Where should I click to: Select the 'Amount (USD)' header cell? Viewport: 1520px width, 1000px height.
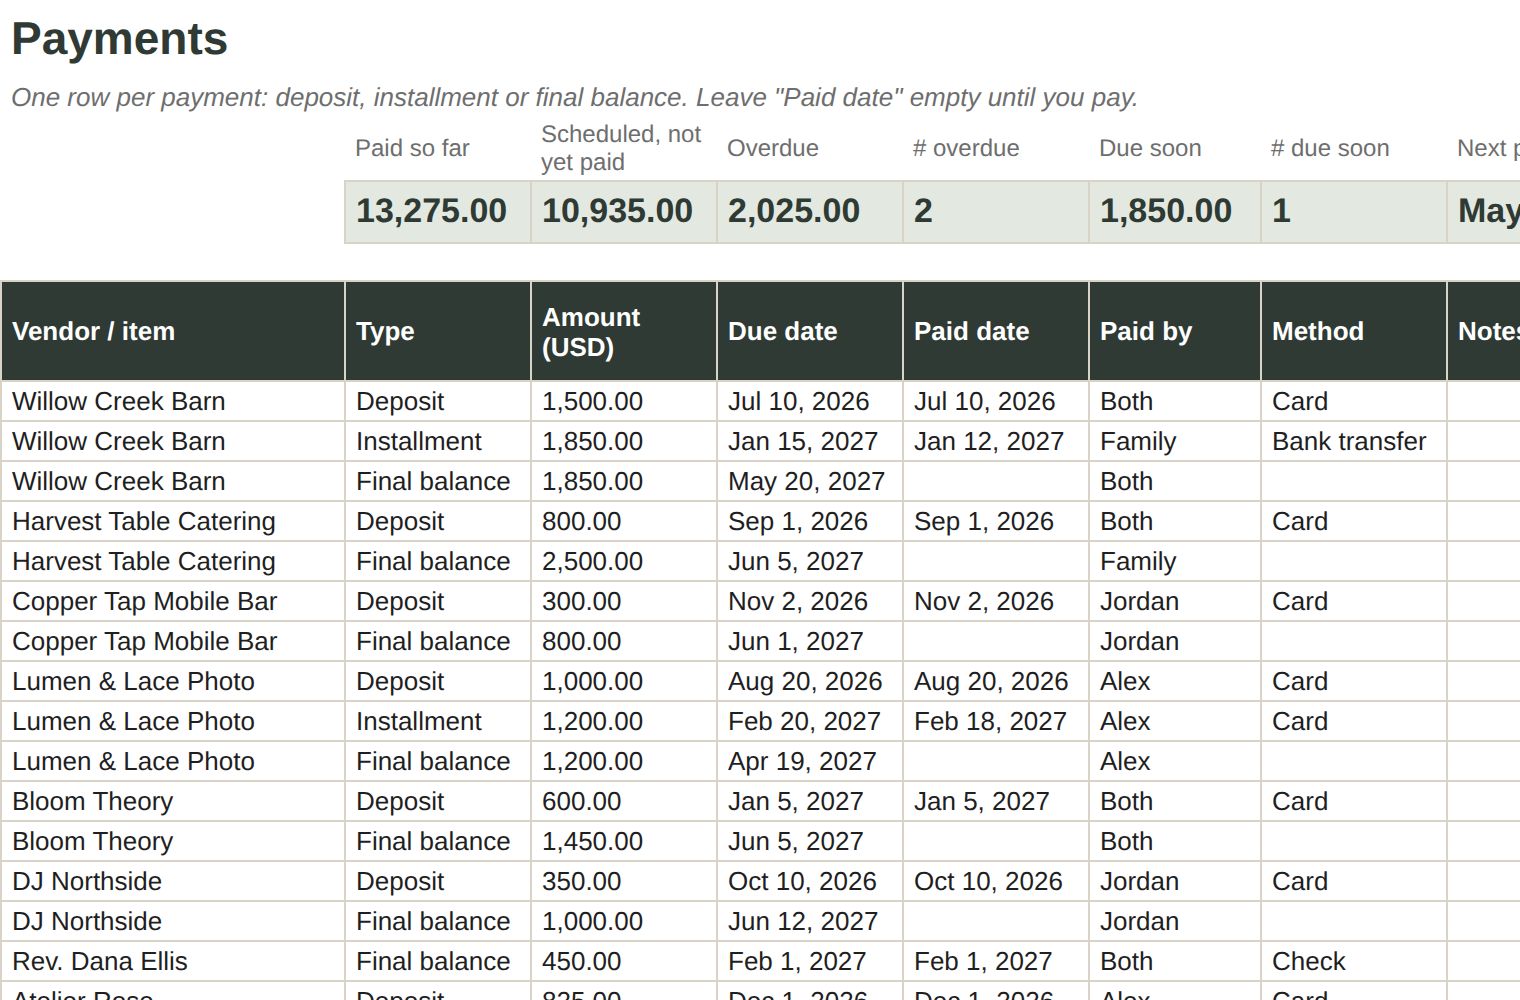[624, 331]
